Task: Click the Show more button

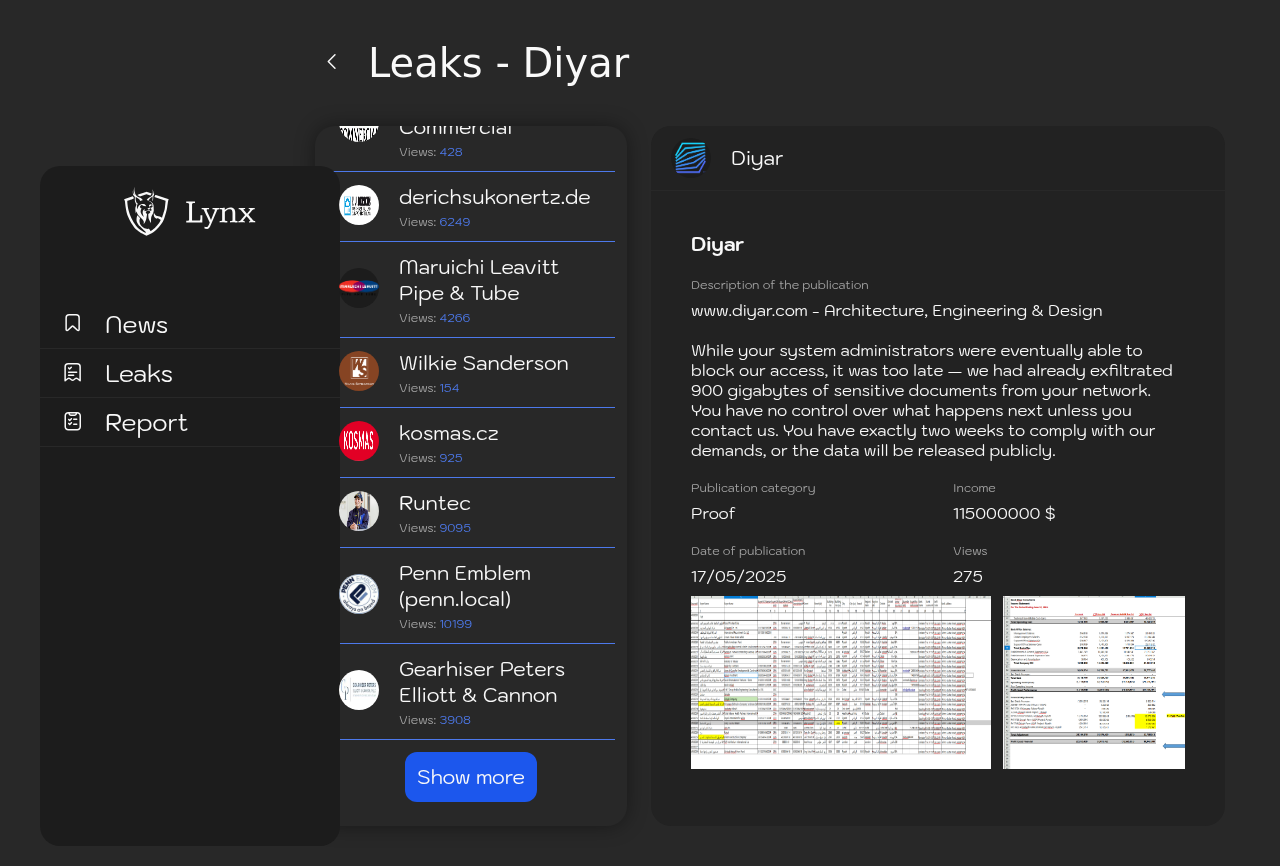Action: [471, 777]
